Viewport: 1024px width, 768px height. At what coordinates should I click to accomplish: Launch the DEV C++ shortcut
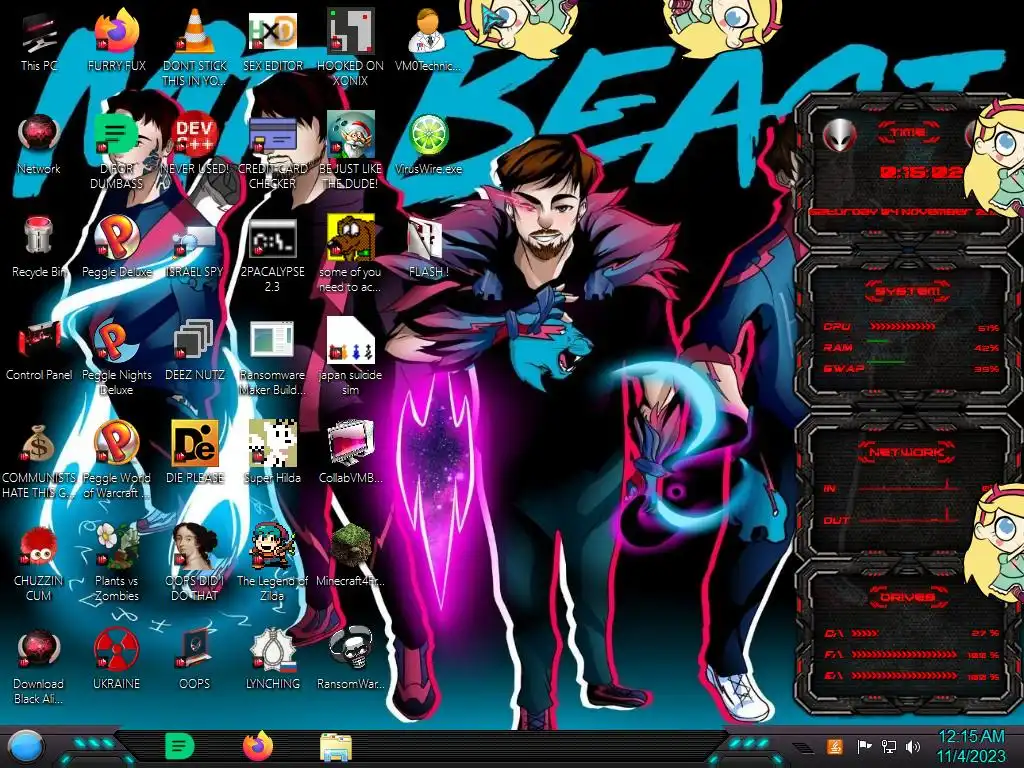[x=195, y=135]
